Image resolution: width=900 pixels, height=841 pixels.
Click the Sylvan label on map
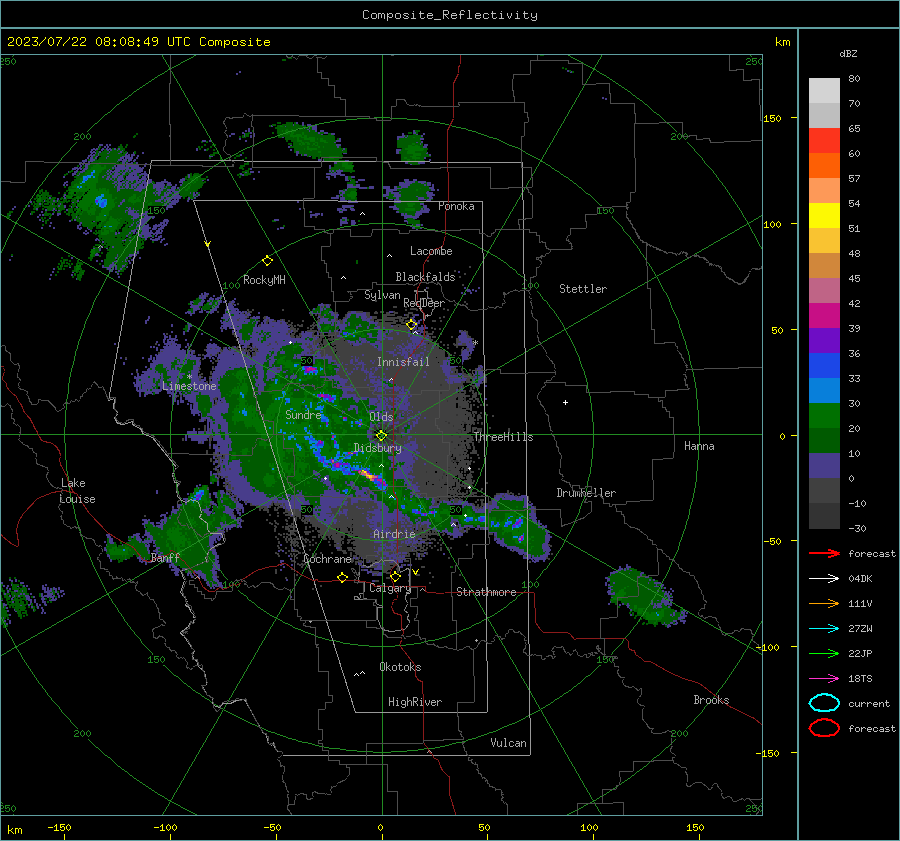[382, 295]
